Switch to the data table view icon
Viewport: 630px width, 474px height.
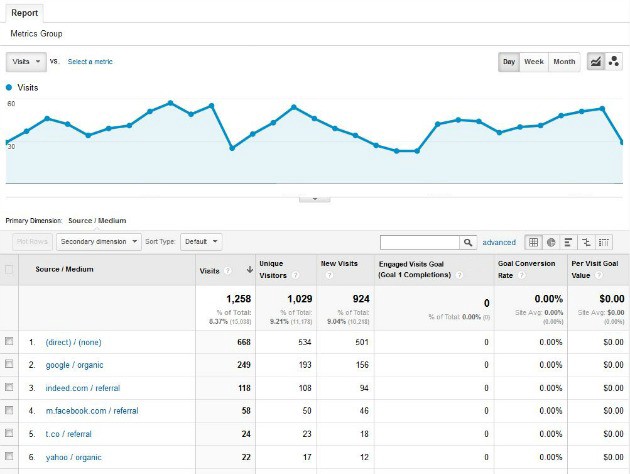pyautogui.click(x=533, y=242)
